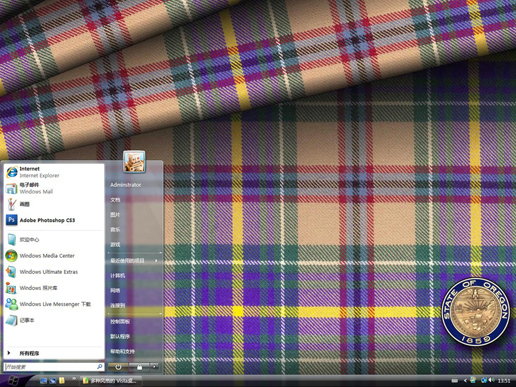Click the yellow quick launch icon
This screenshot has height=387, width=516.
[62, 381]
